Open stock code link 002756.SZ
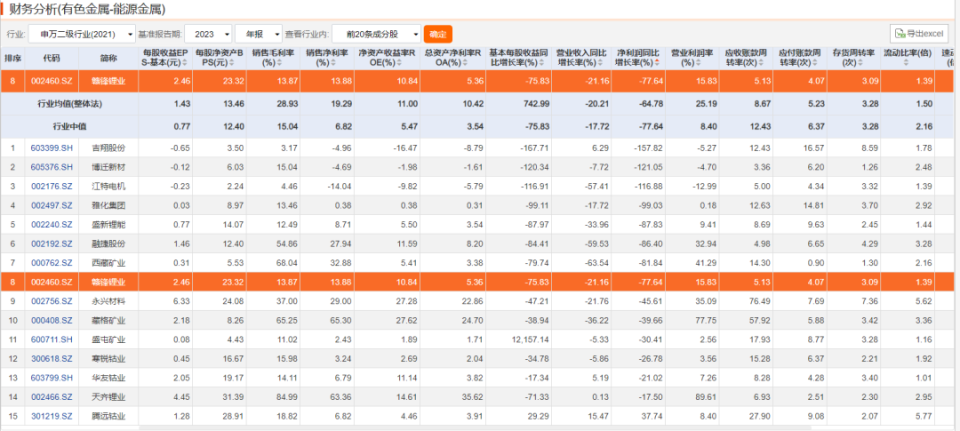 [51, 301]
